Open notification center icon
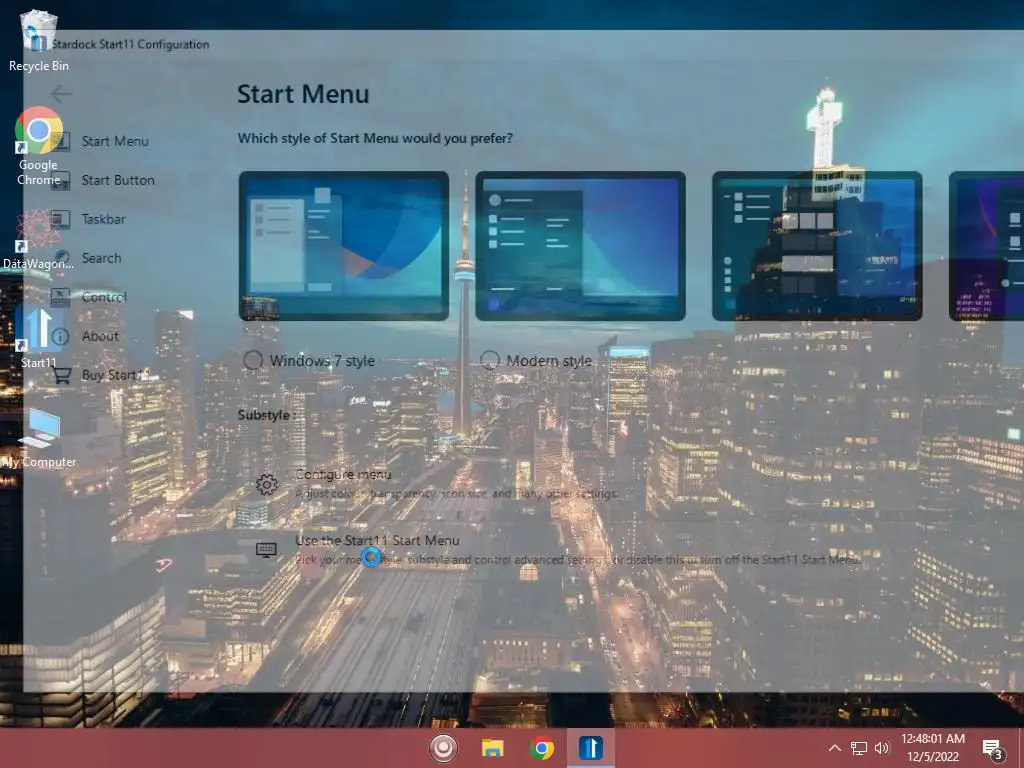 click(x=993, y=749)
